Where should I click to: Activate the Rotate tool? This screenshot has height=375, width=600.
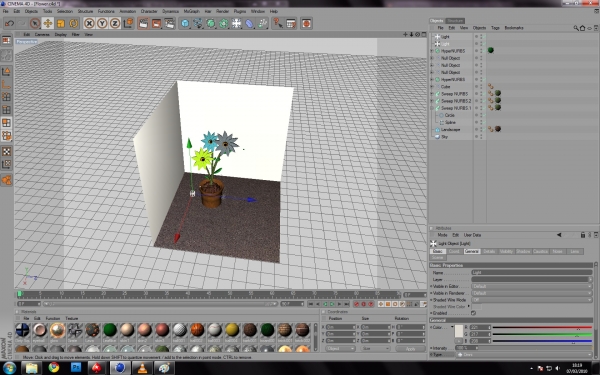(x=73, y=23)
